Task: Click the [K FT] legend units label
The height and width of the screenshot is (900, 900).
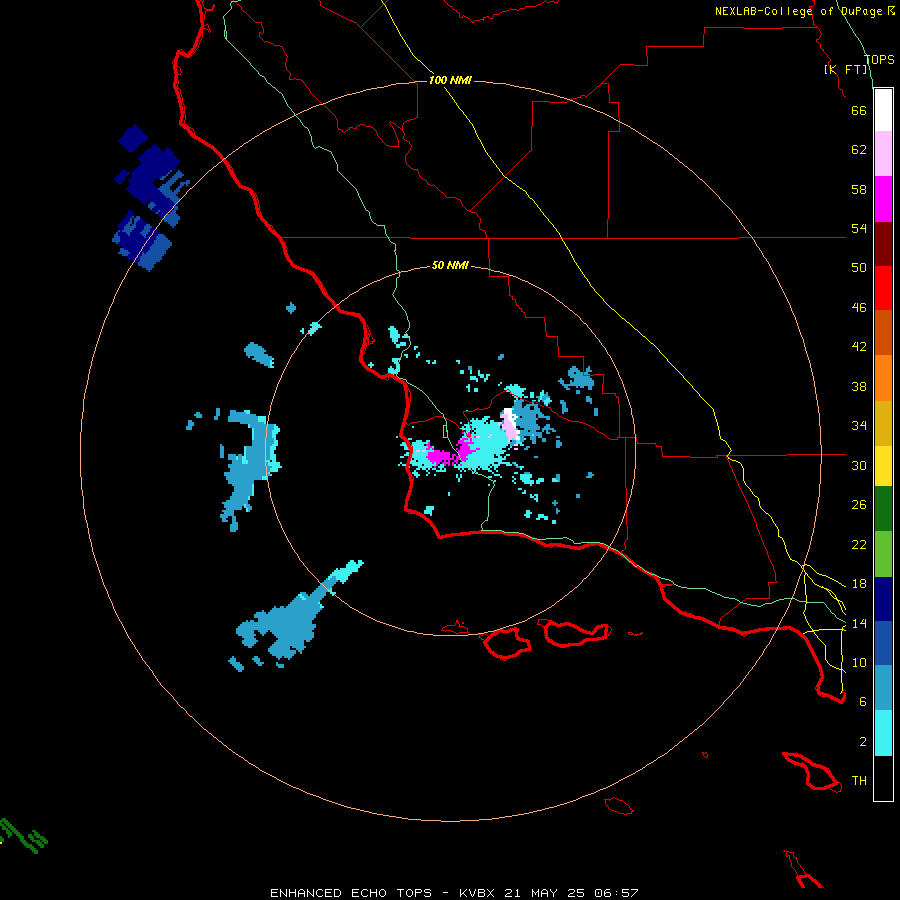Action: 845,69
